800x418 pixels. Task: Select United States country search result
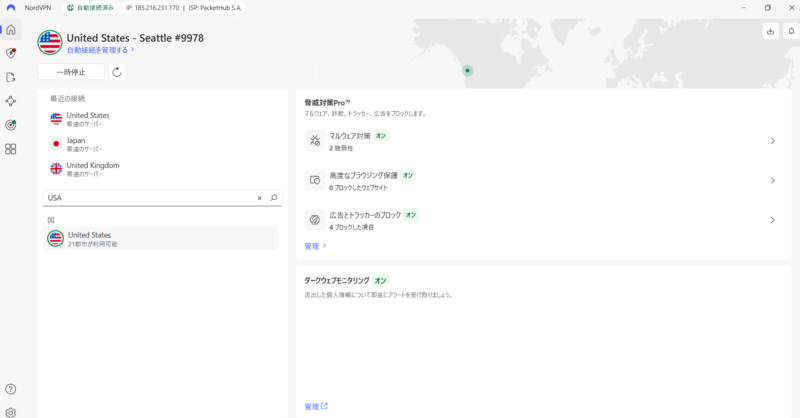[x=161, y=239]
